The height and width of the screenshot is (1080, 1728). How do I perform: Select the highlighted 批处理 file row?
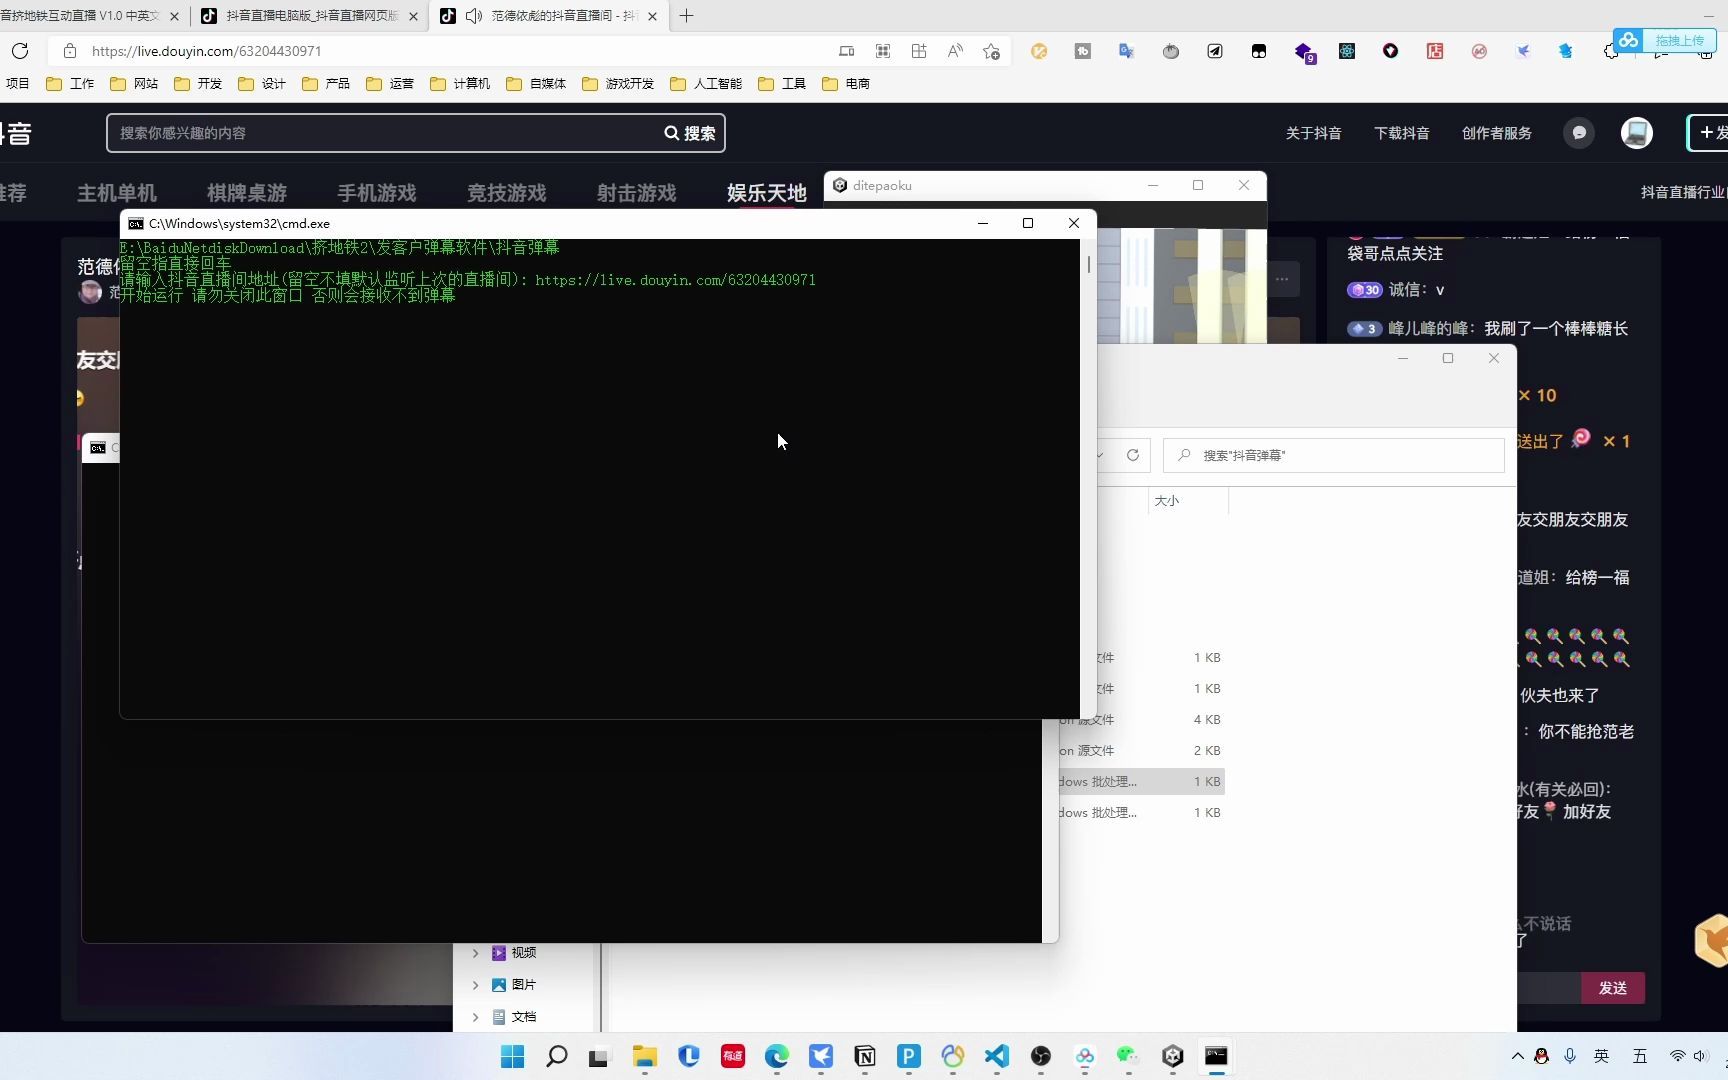[1142, 782]
